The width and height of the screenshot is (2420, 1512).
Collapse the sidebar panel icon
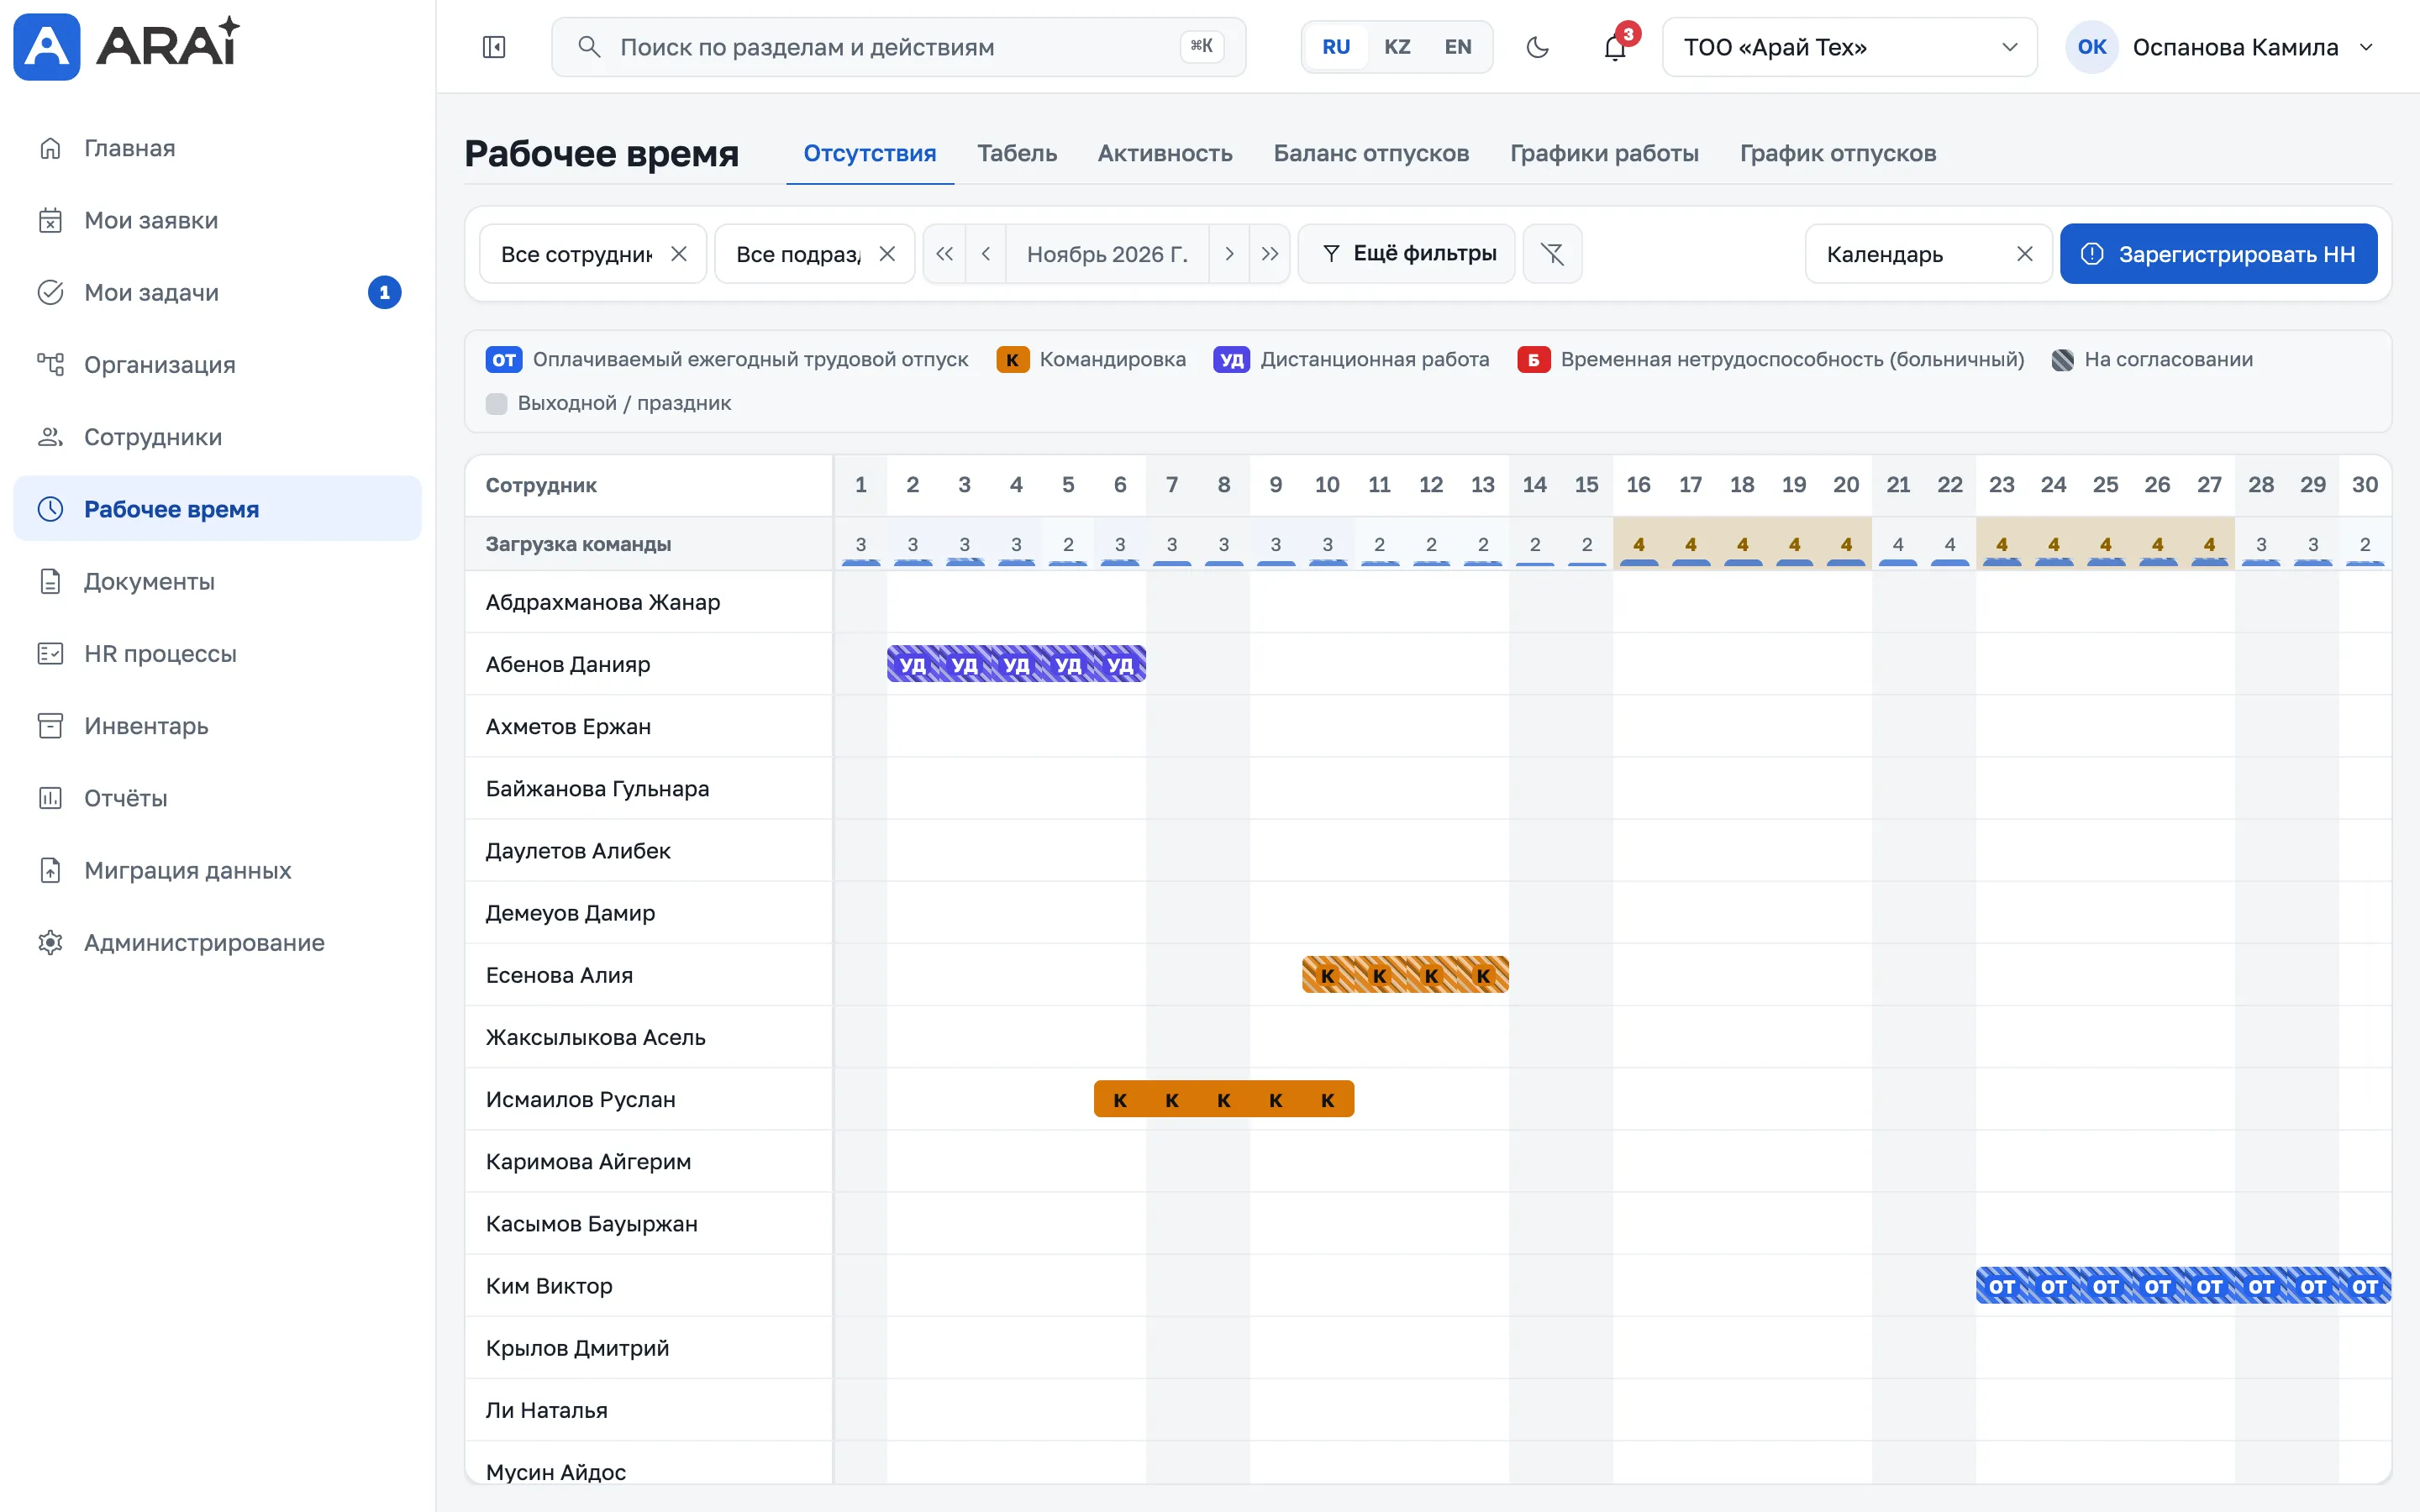(x=494, y=47)
